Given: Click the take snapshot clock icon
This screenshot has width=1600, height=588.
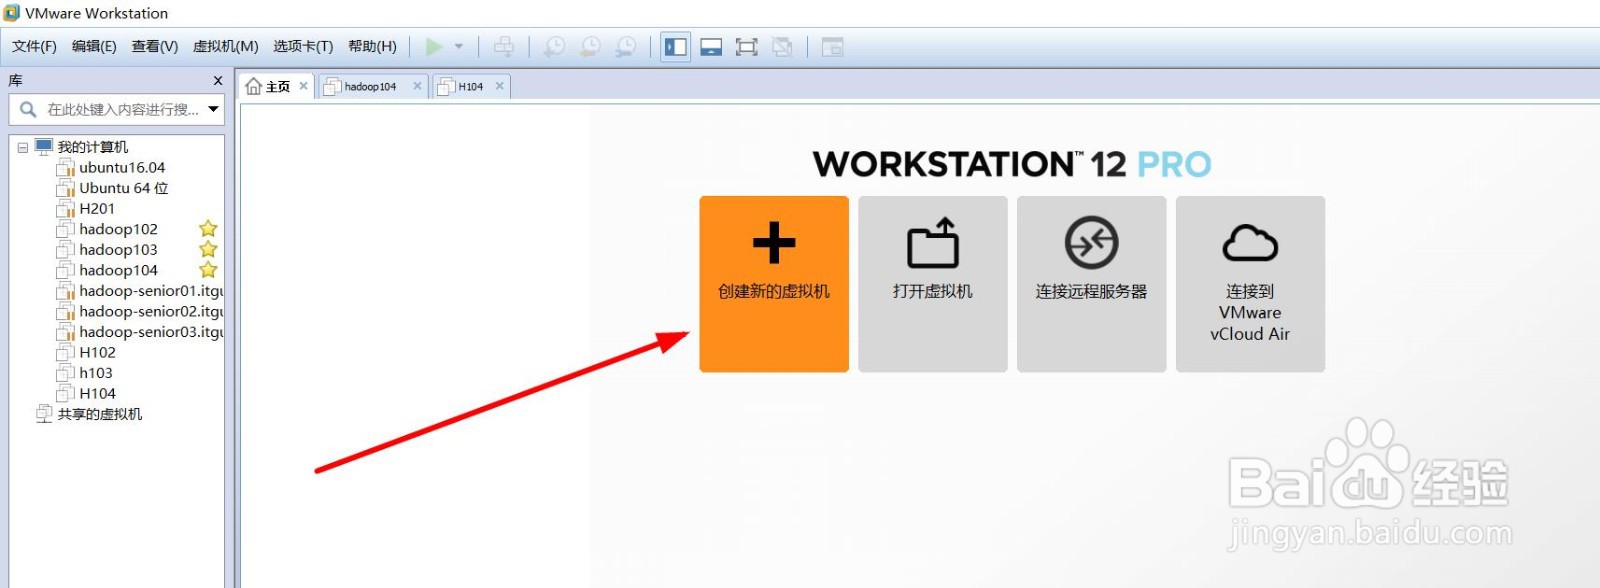Looking at the screenshot, I should click(x=554, y=47).
